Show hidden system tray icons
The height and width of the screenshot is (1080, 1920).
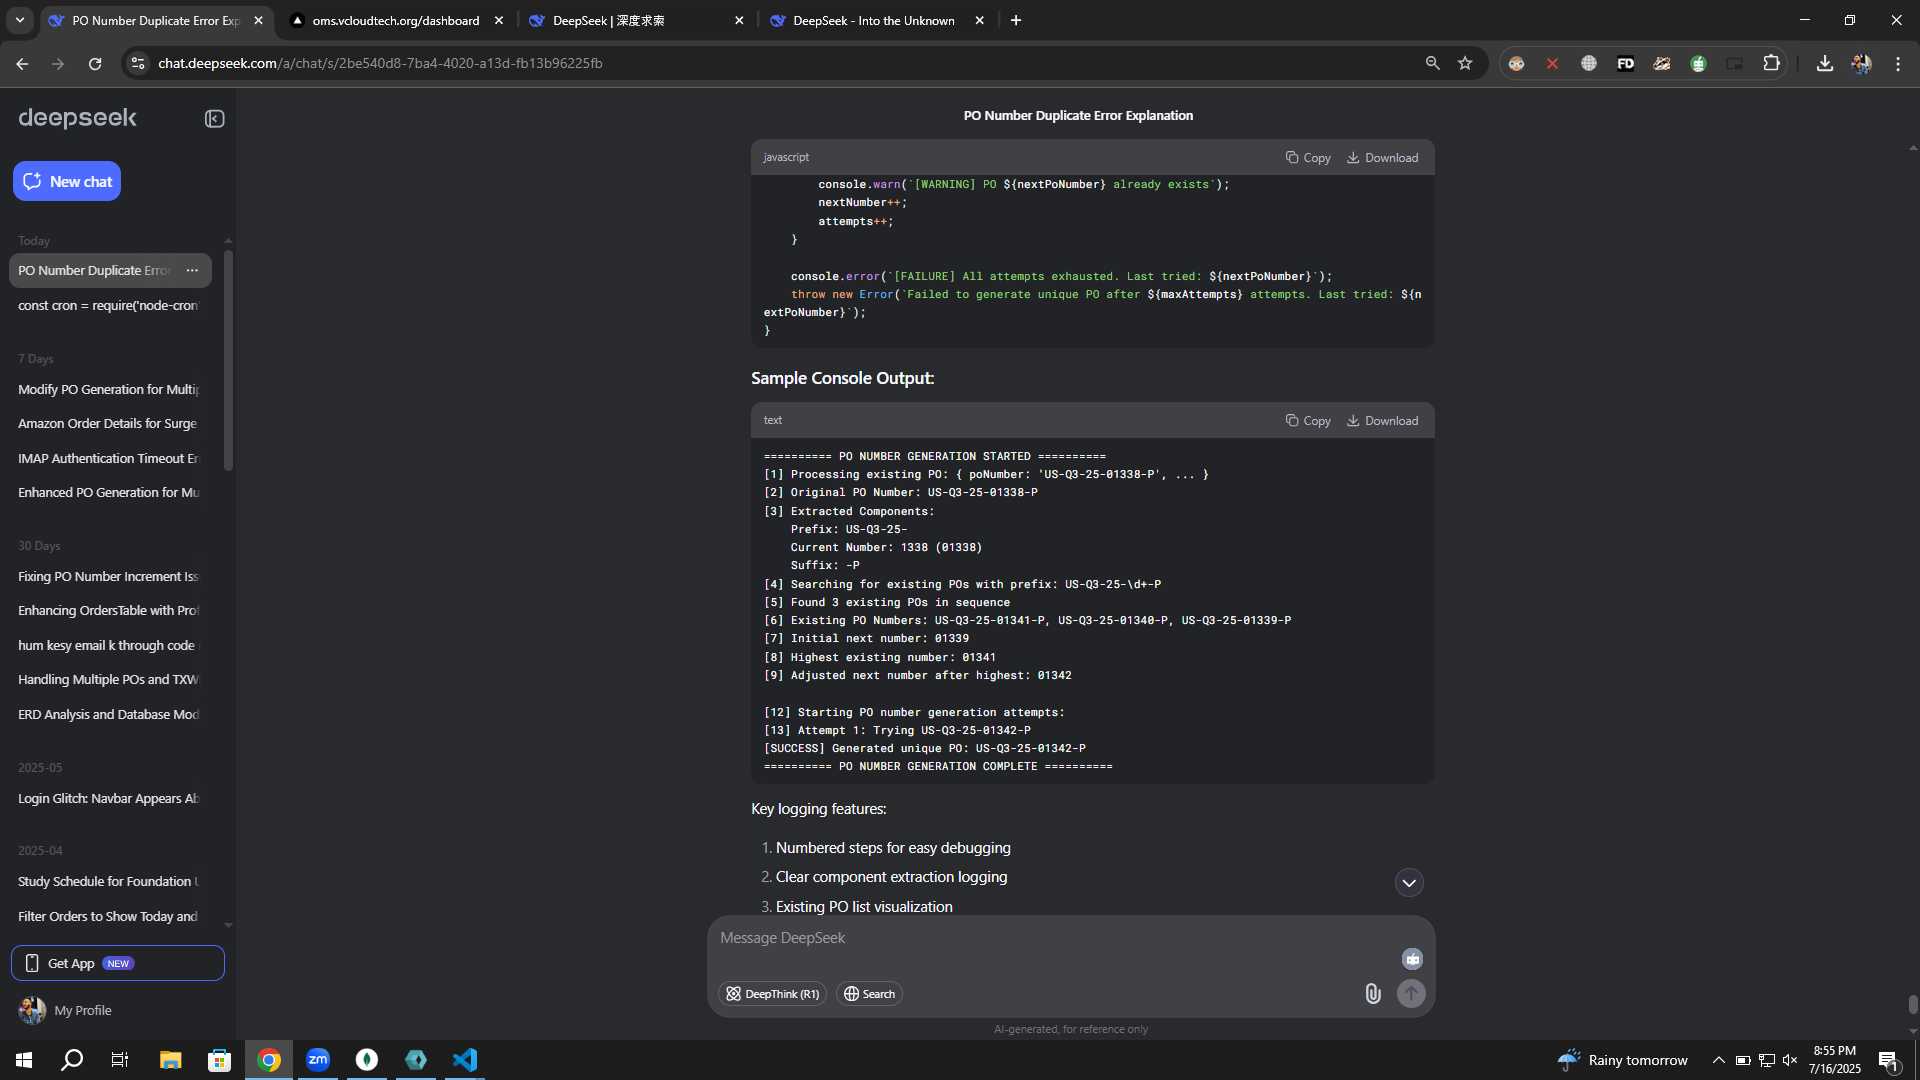tap(1718, 1060)
